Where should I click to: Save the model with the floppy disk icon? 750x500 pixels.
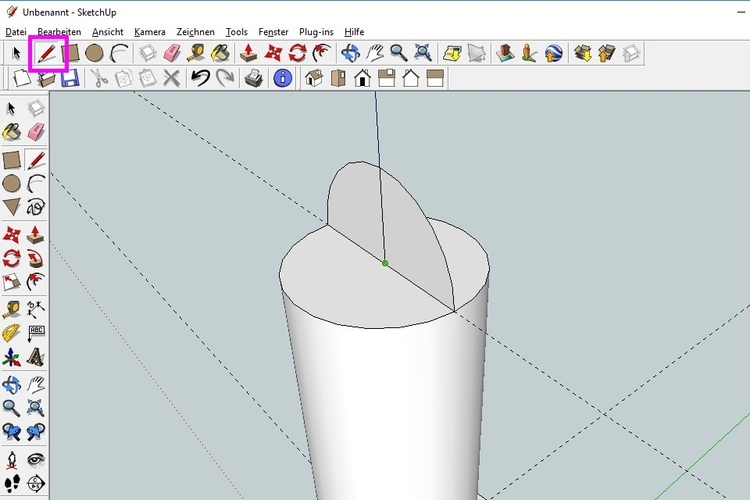[x=70, y=78]
